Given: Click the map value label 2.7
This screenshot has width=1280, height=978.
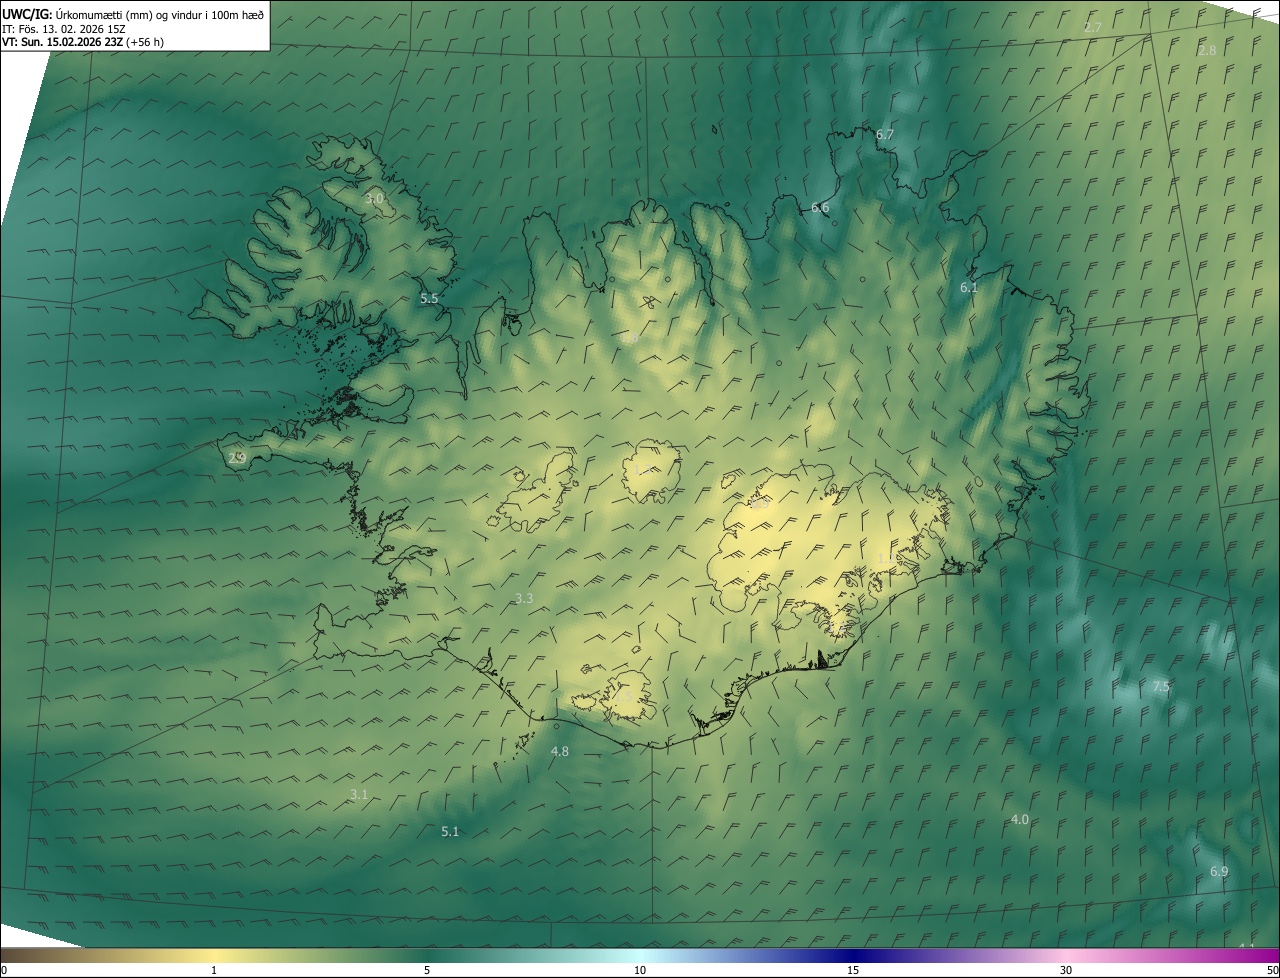Looking at the screenshot, I should pyautogui.click(x=1093, y=27).
